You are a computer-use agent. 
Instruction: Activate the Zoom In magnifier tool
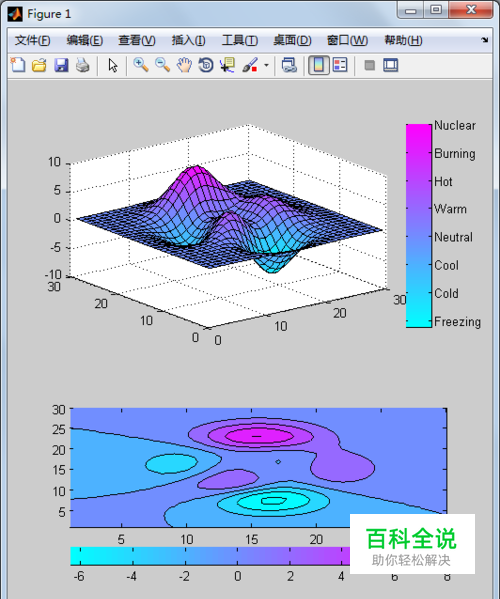(141, 65)
